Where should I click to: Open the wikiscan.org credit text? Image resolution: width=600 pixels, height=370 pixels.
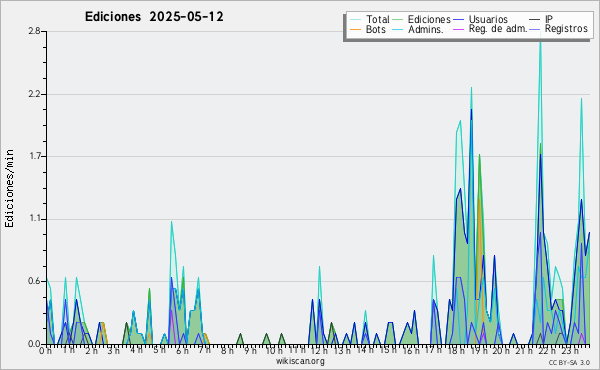[300, 361]
